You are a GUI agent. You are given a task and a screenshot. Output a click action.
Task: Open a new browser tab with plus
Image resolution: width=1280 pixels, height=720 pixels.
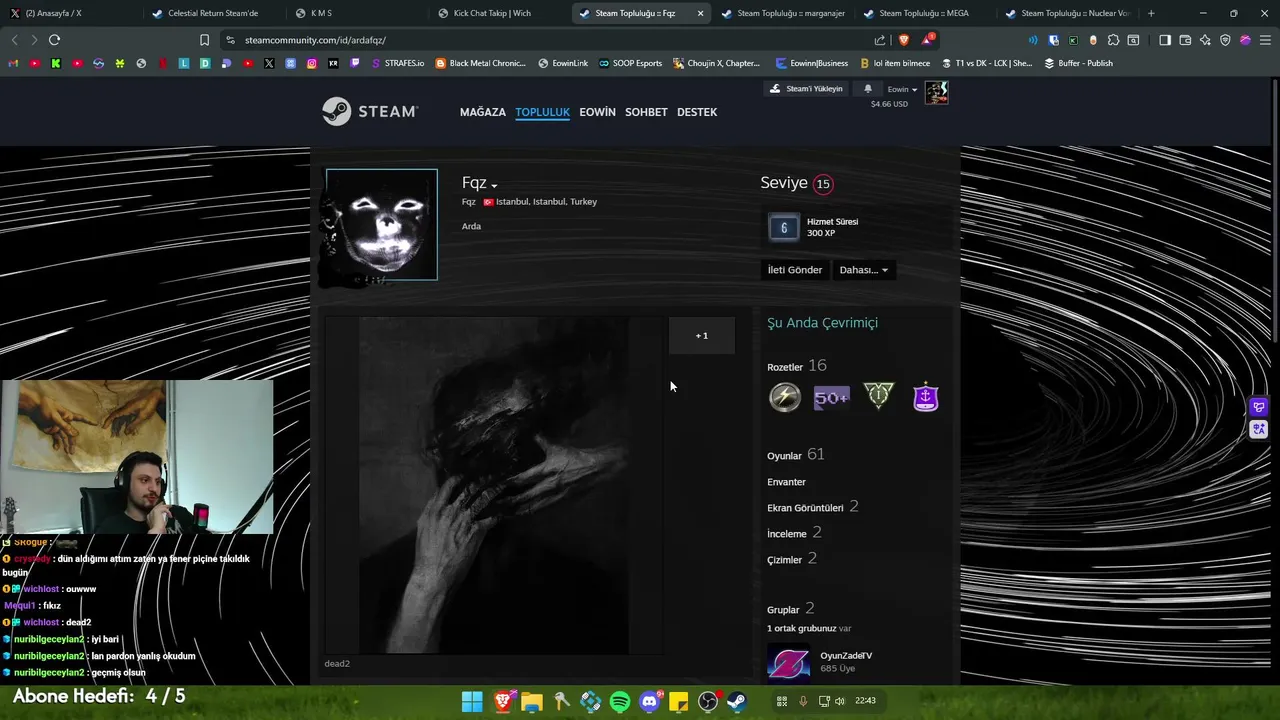pyautogui.click(x=1151, y=13)
